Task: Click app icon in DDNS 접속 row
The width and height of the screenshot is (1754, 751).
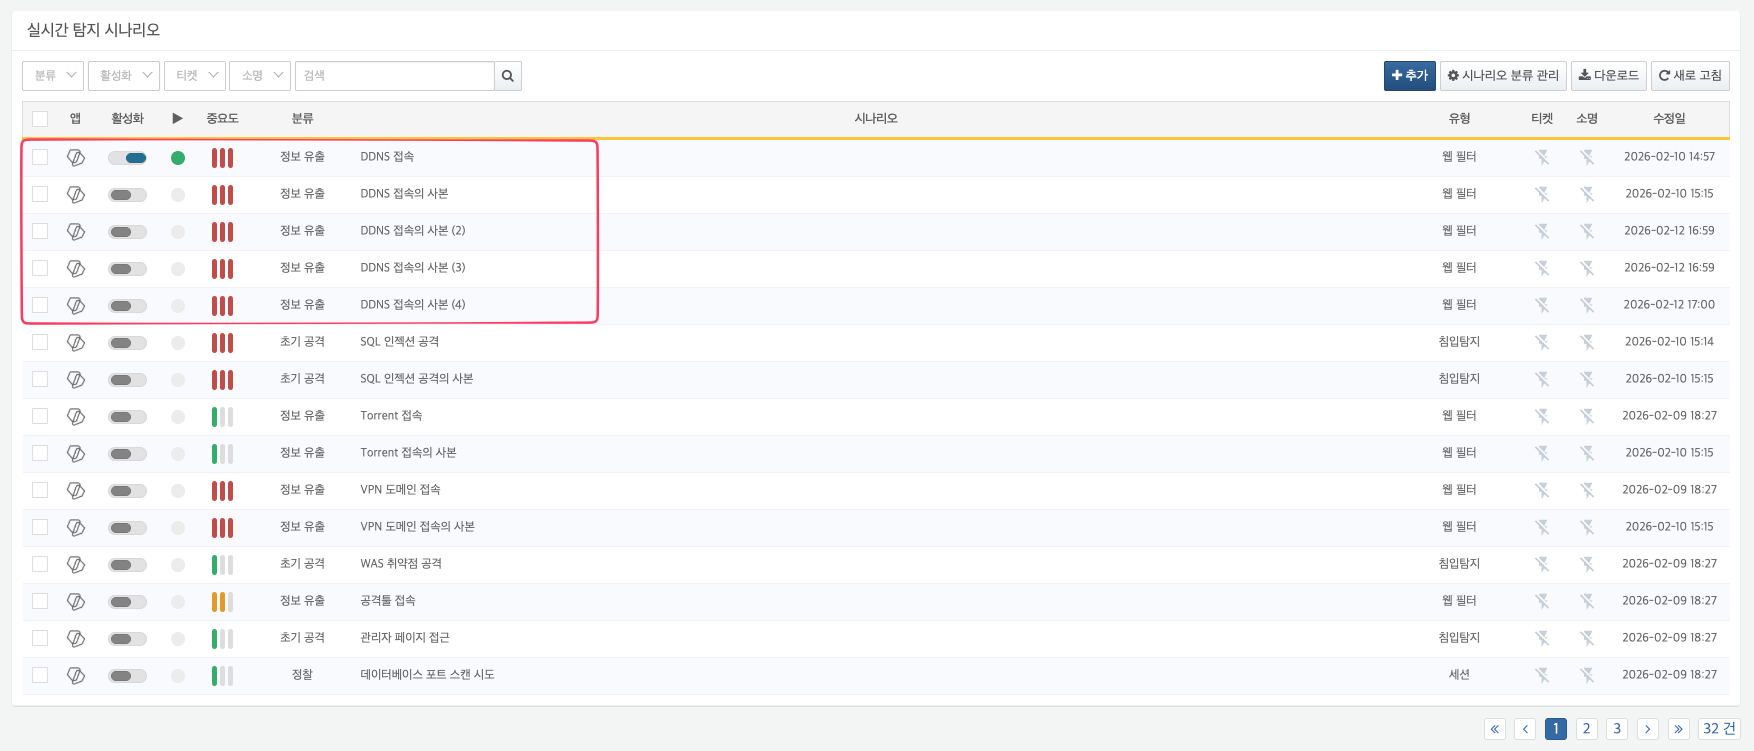Action: click(76, 157)
